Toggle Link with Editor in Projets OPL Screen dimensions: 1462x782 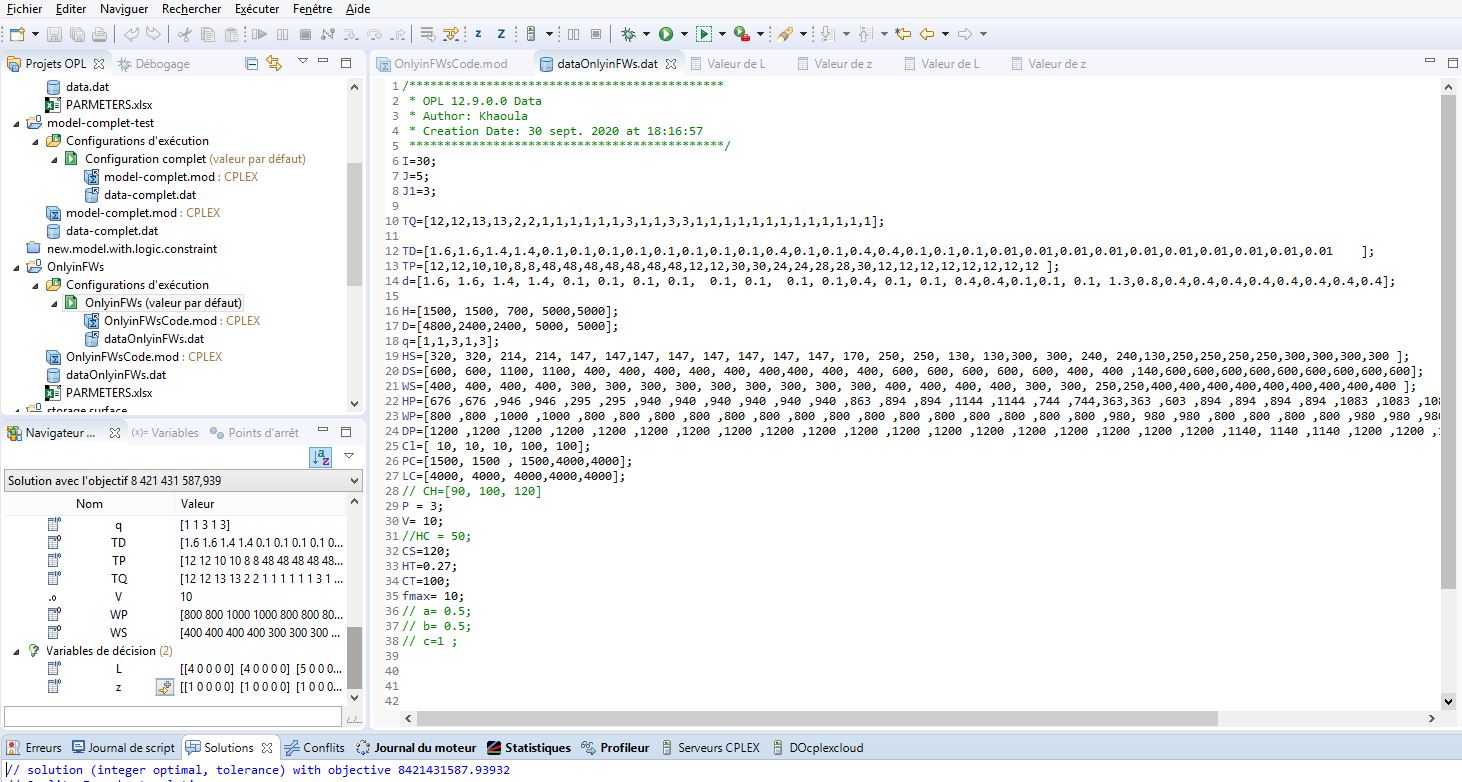point(274,63)
